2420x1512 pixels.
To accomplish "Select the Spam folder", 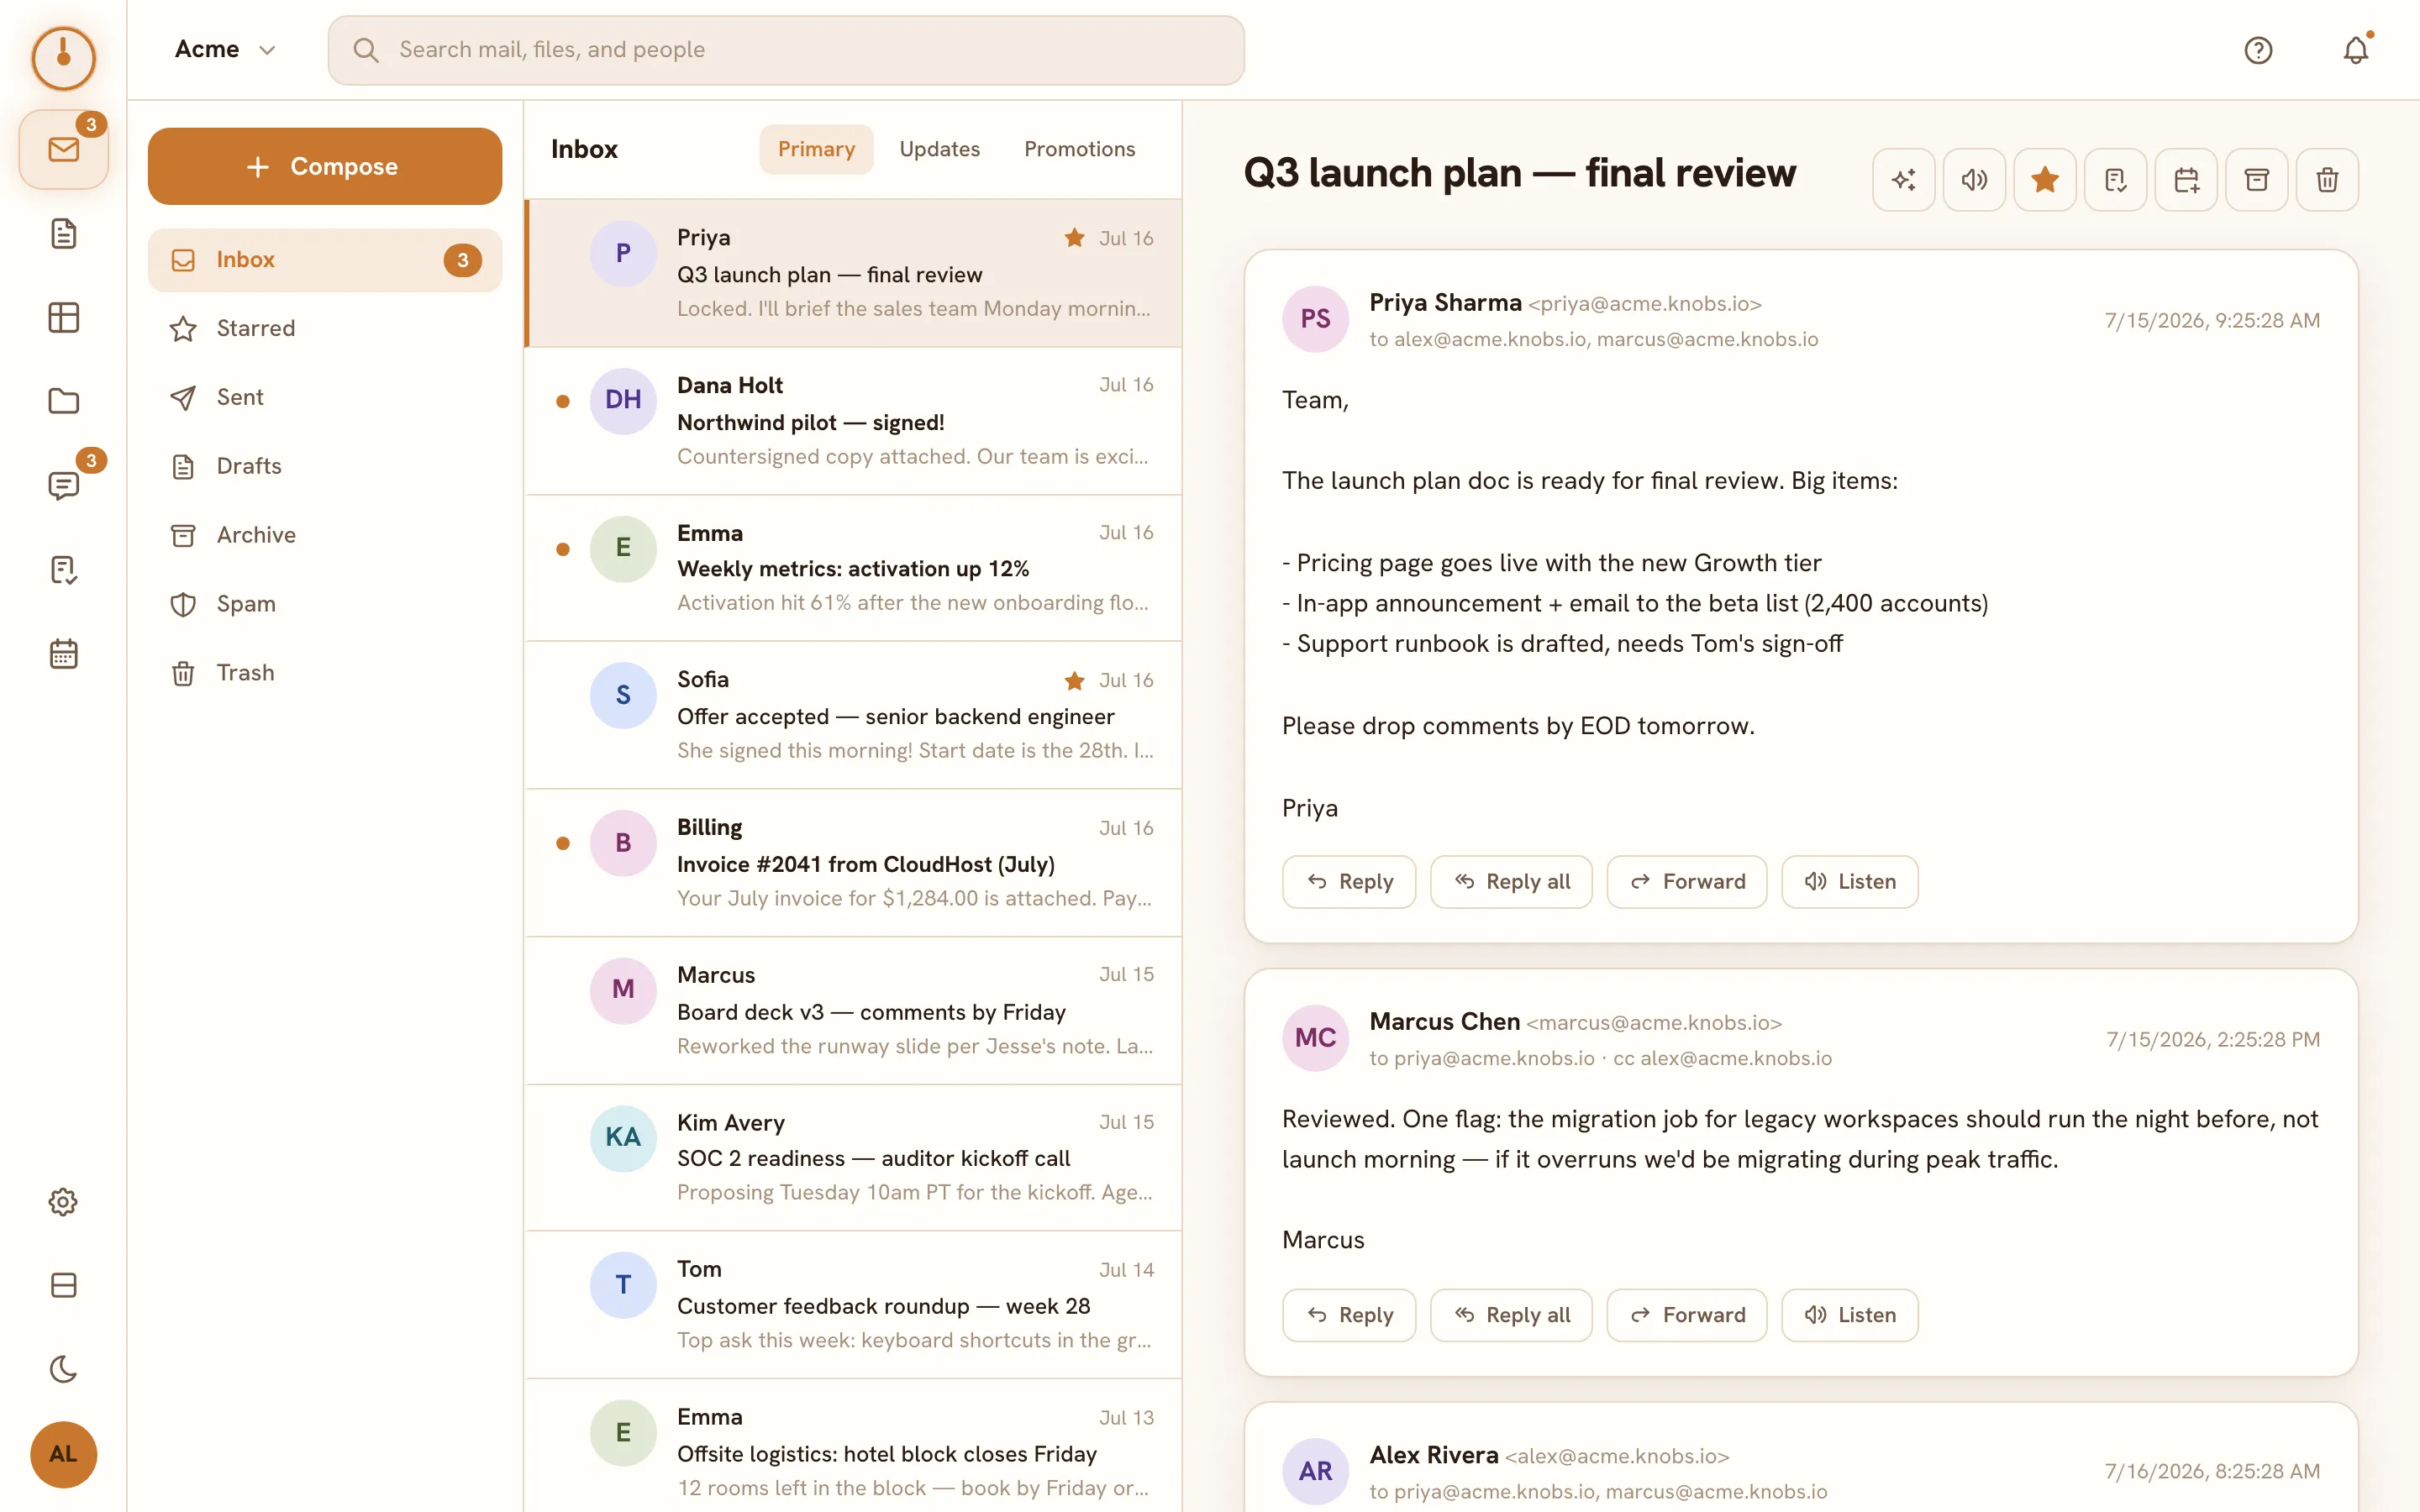I will [x=325, y=604].
